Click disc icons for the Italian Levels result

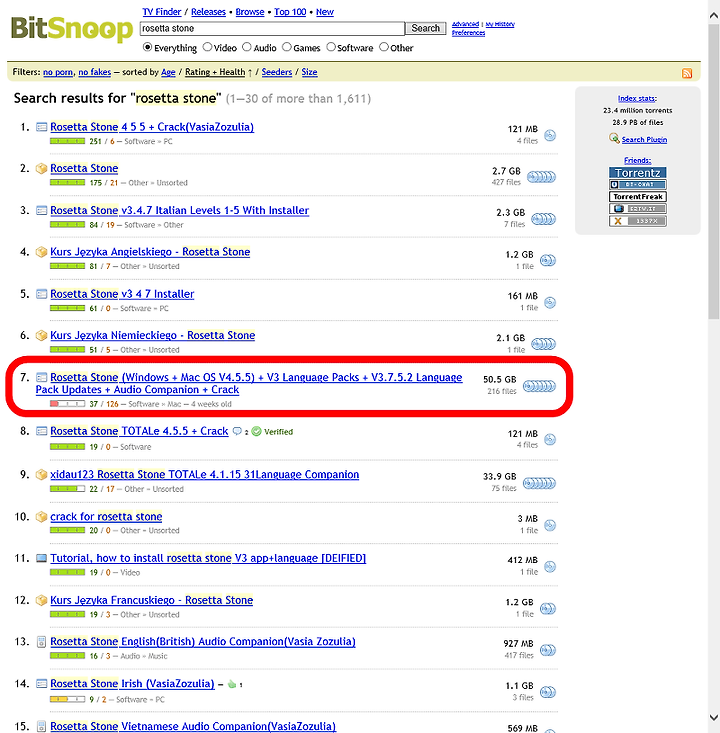[543, 218]
